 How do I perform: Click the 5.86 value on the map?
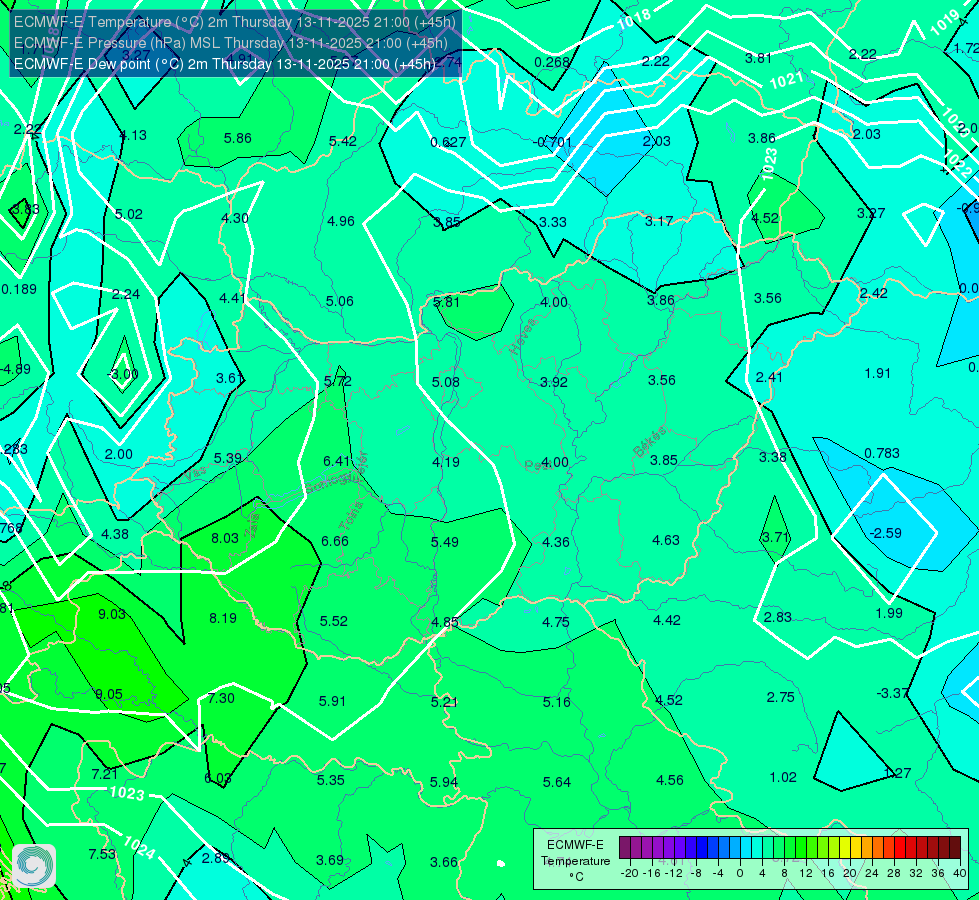tap(238, 138)
